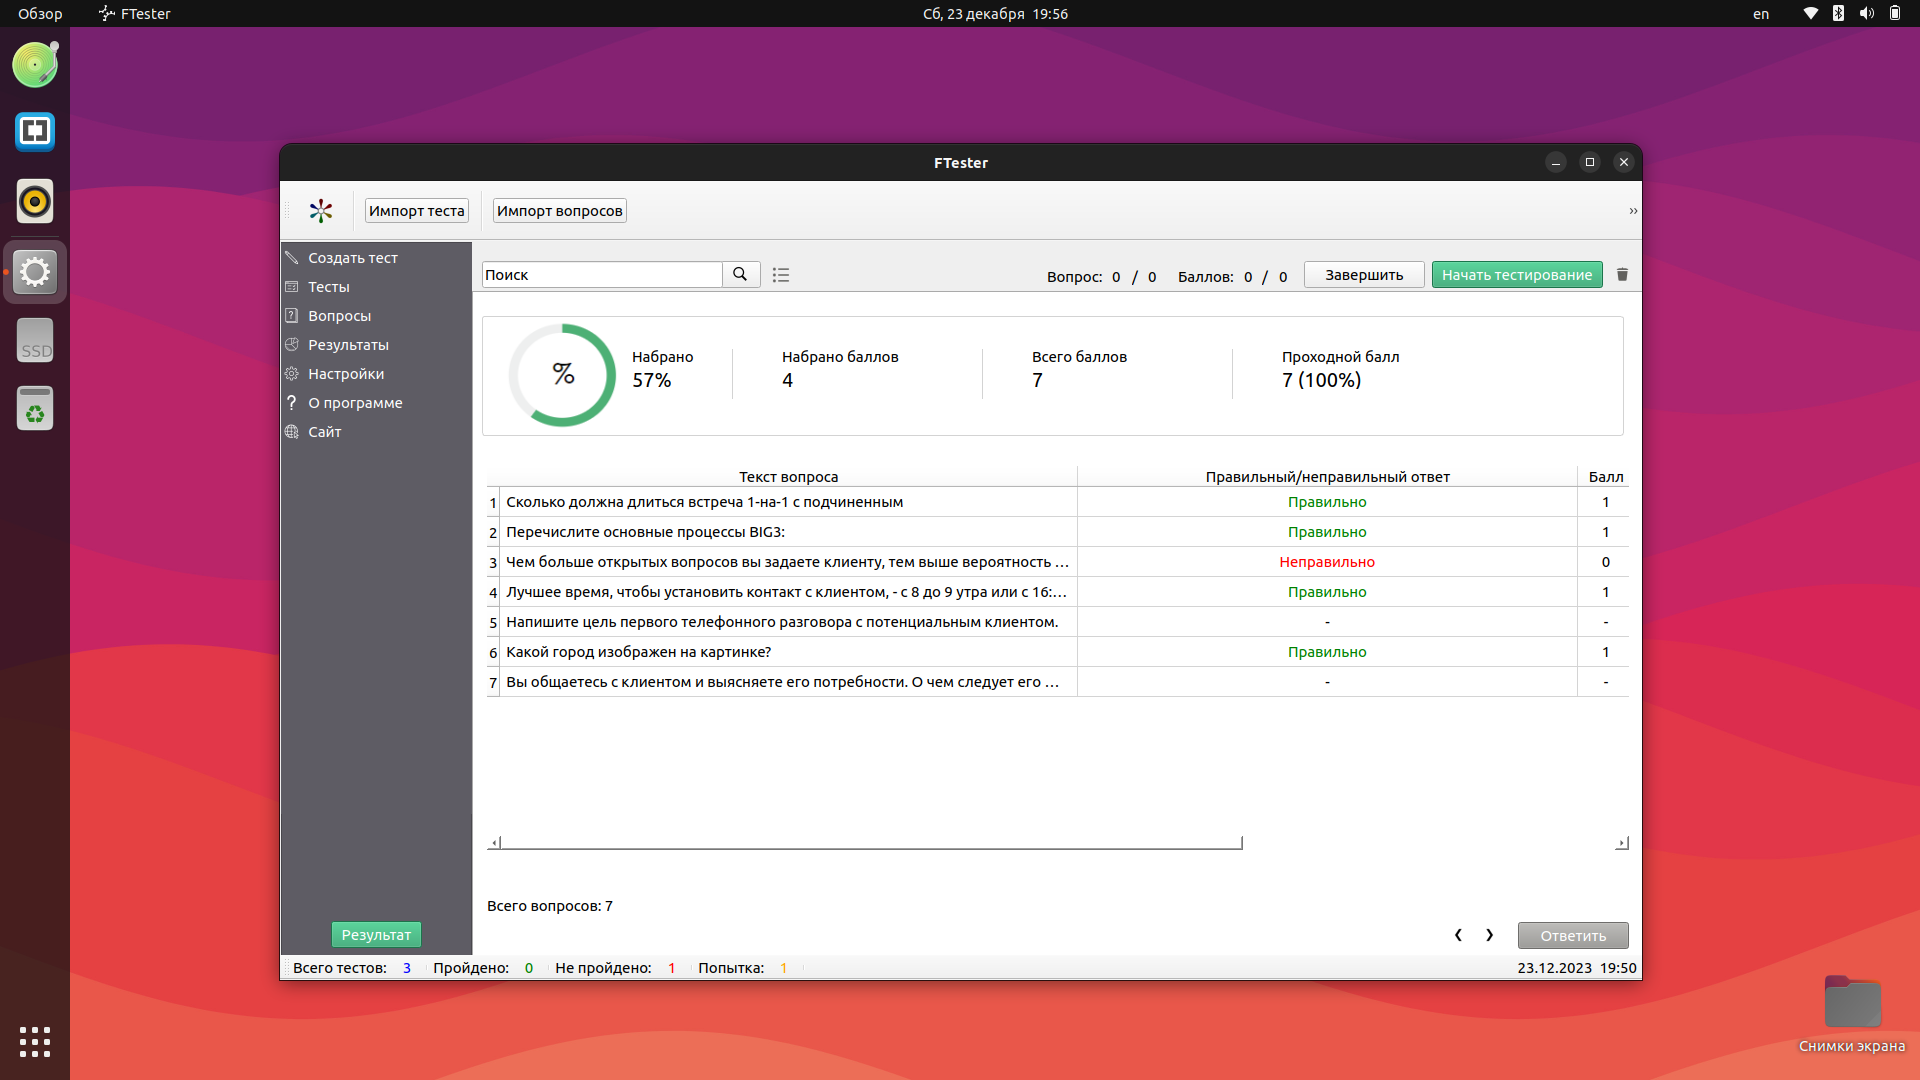Go to the previous question arrow
1920x1080 pixels.
1458,935
